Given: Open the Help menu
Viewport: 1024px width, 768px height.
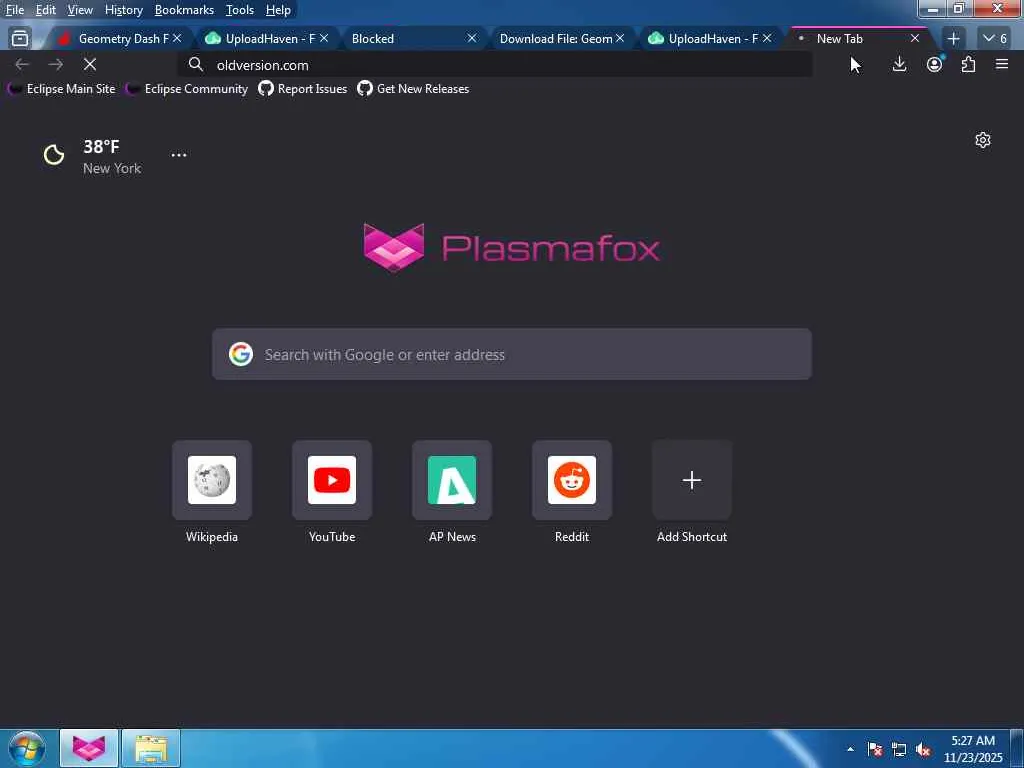Looking at the screenshot, I should [278, 10].
